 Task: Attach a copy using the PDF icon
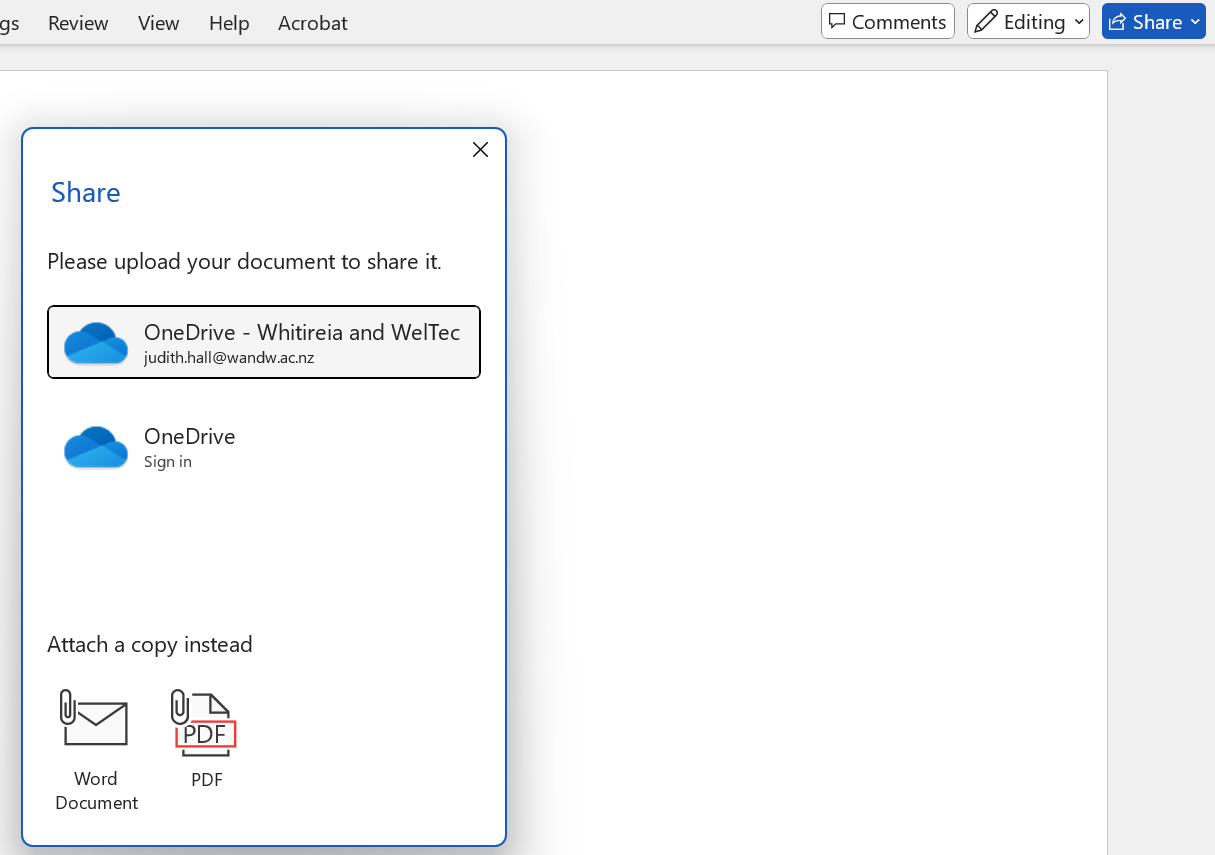point(204,722)
